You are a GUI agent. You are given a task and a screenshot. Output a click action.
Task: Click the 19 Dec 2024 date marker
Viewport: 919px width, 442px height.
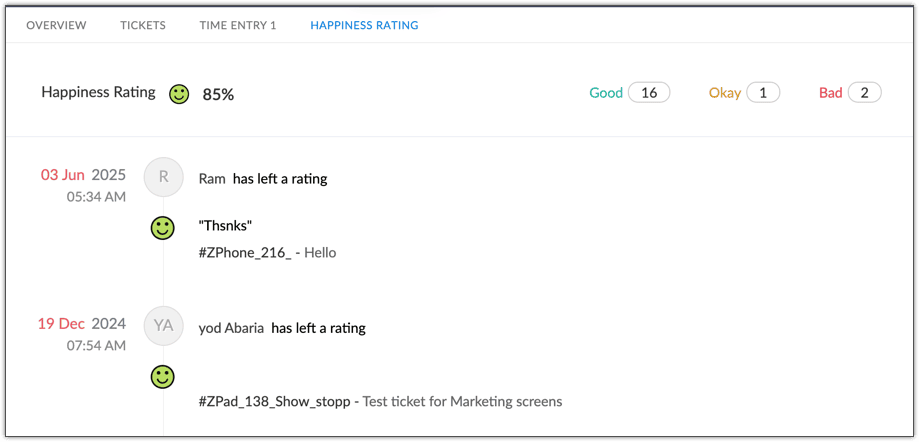pos(82,324)
